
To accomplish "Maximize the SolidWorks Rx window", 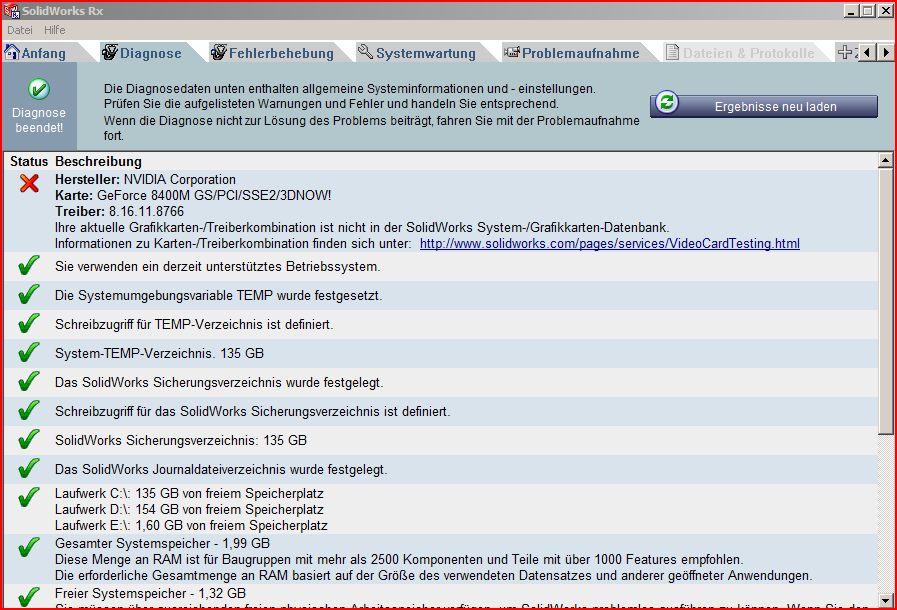I will pos(868,10).
